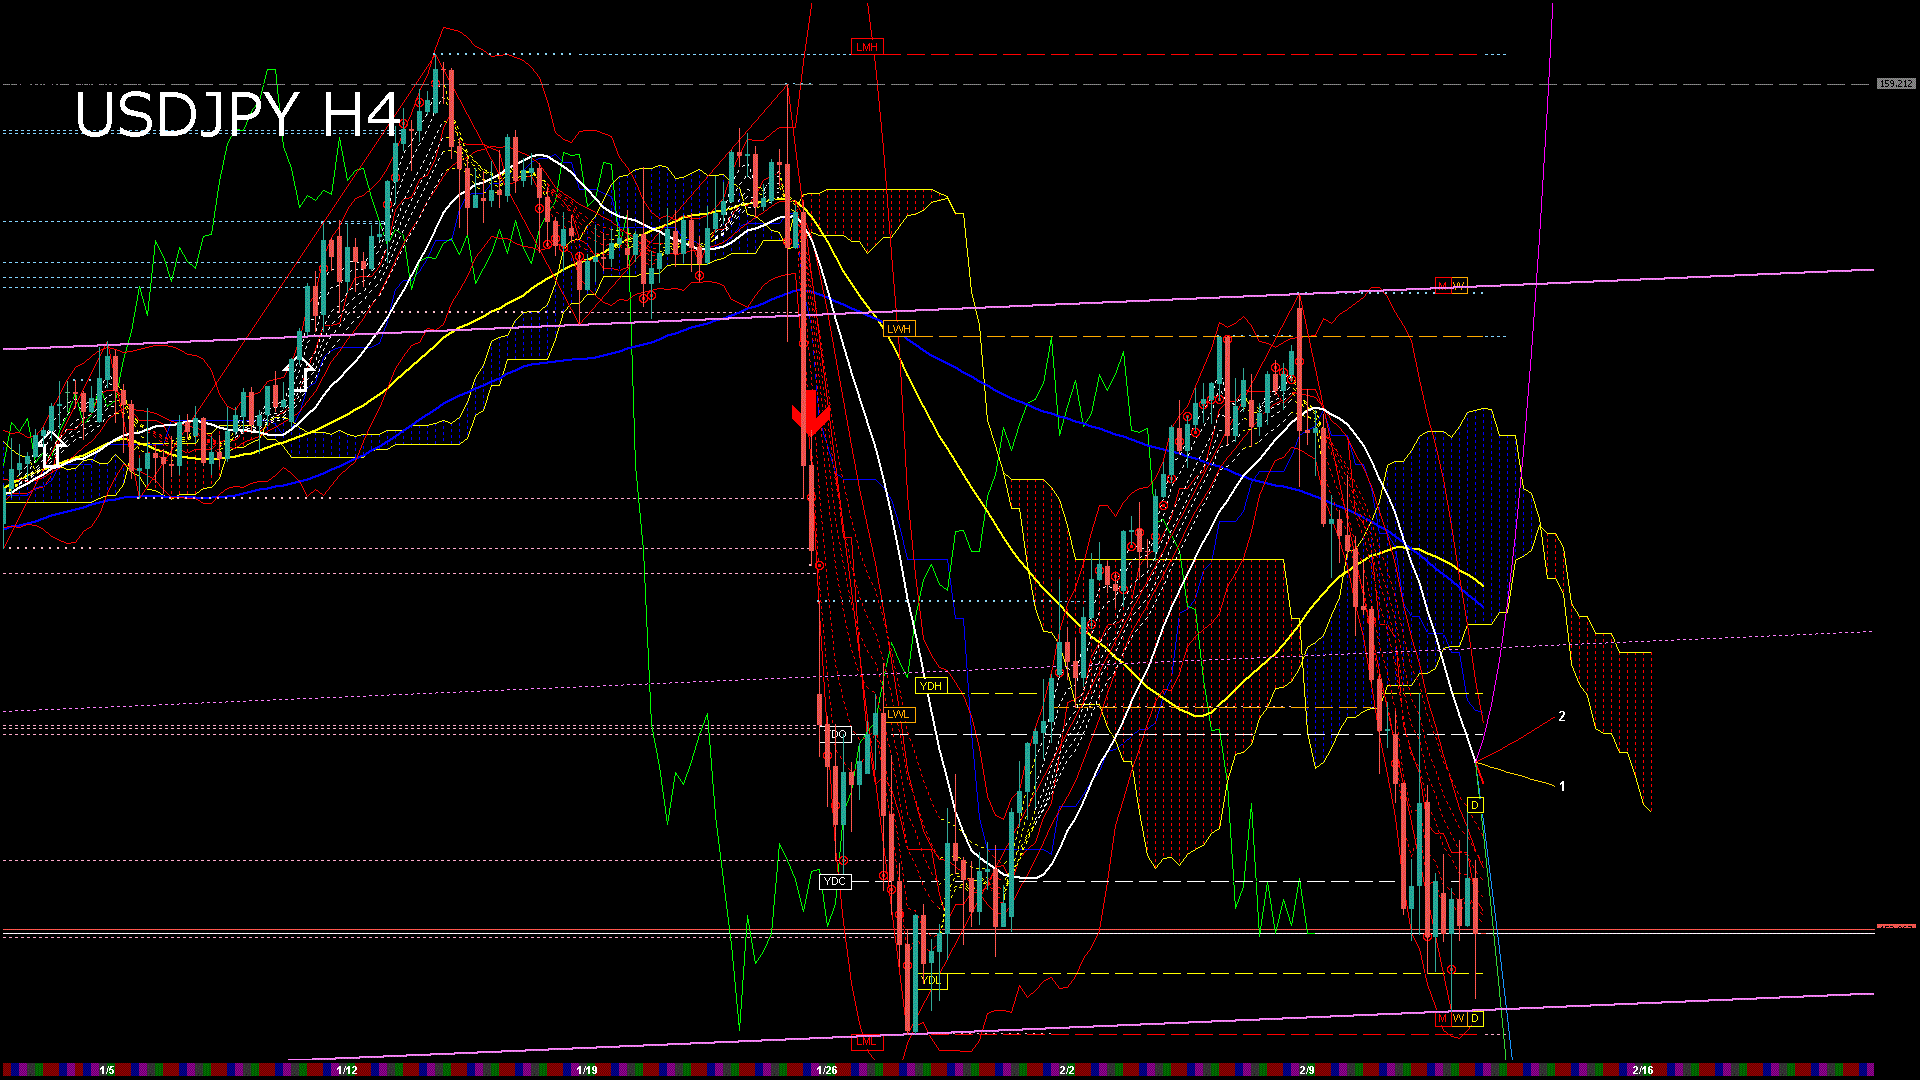Click the red down arrow signal marker
The width and height of the screenshot is (1920, 1080).
(810, 413)
